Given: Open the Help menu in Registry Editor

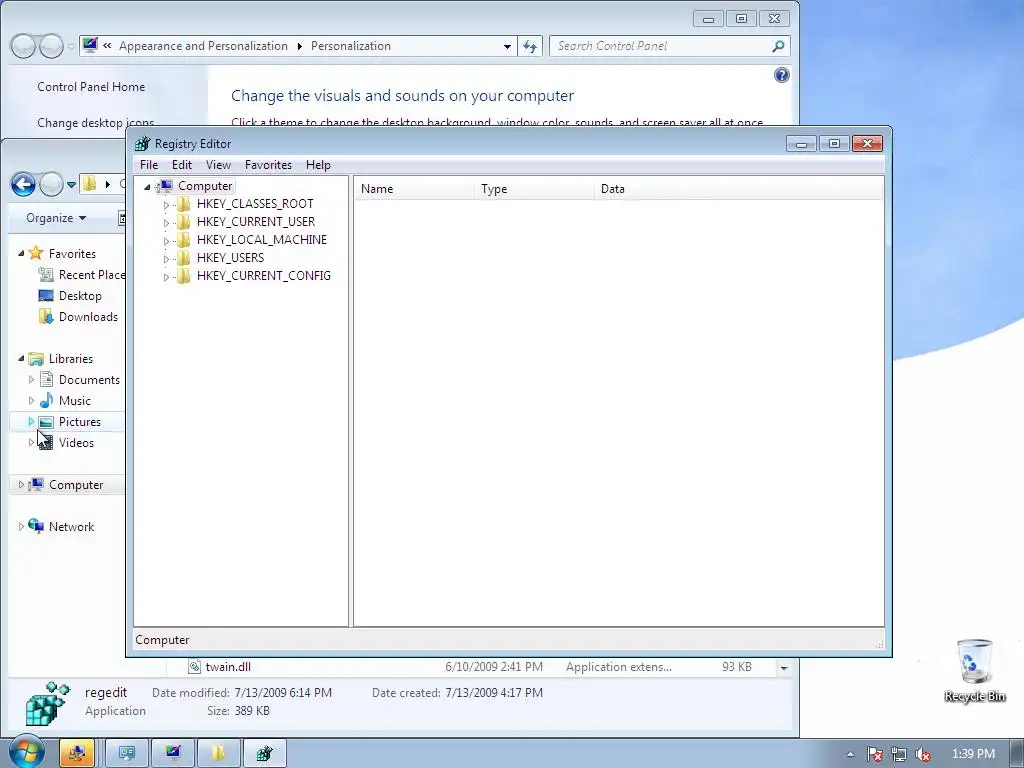Looking at the screenshot, I should (318, 165).
